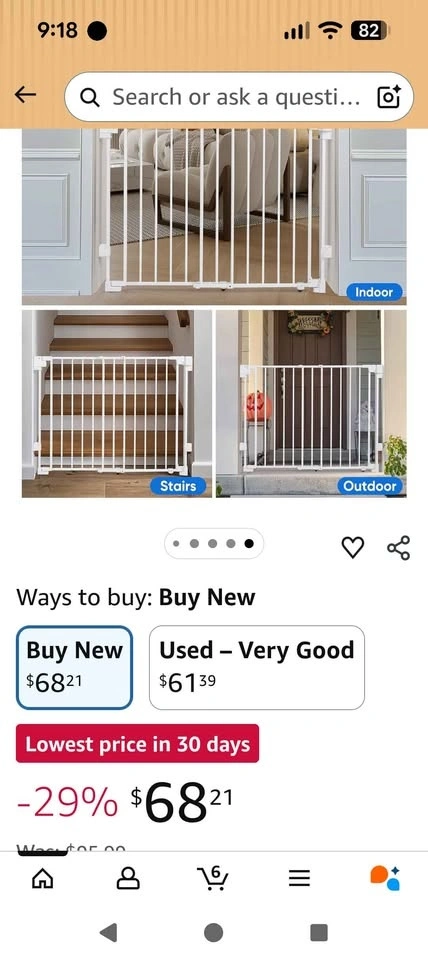Tap the Indoor gate photo
This screenshot has width=428, height=960.
214,217
